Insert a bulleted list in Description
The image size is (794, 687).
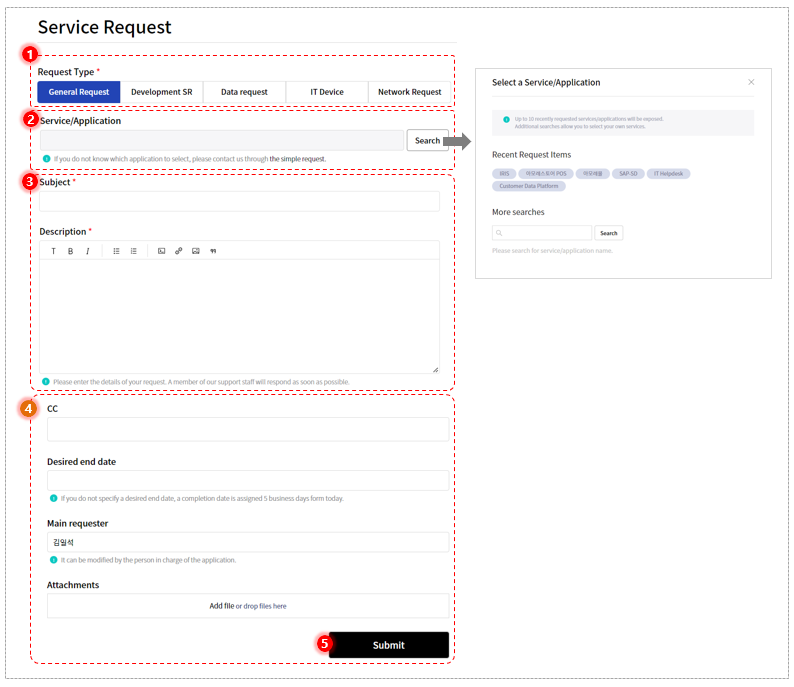[x=116, y=251]
